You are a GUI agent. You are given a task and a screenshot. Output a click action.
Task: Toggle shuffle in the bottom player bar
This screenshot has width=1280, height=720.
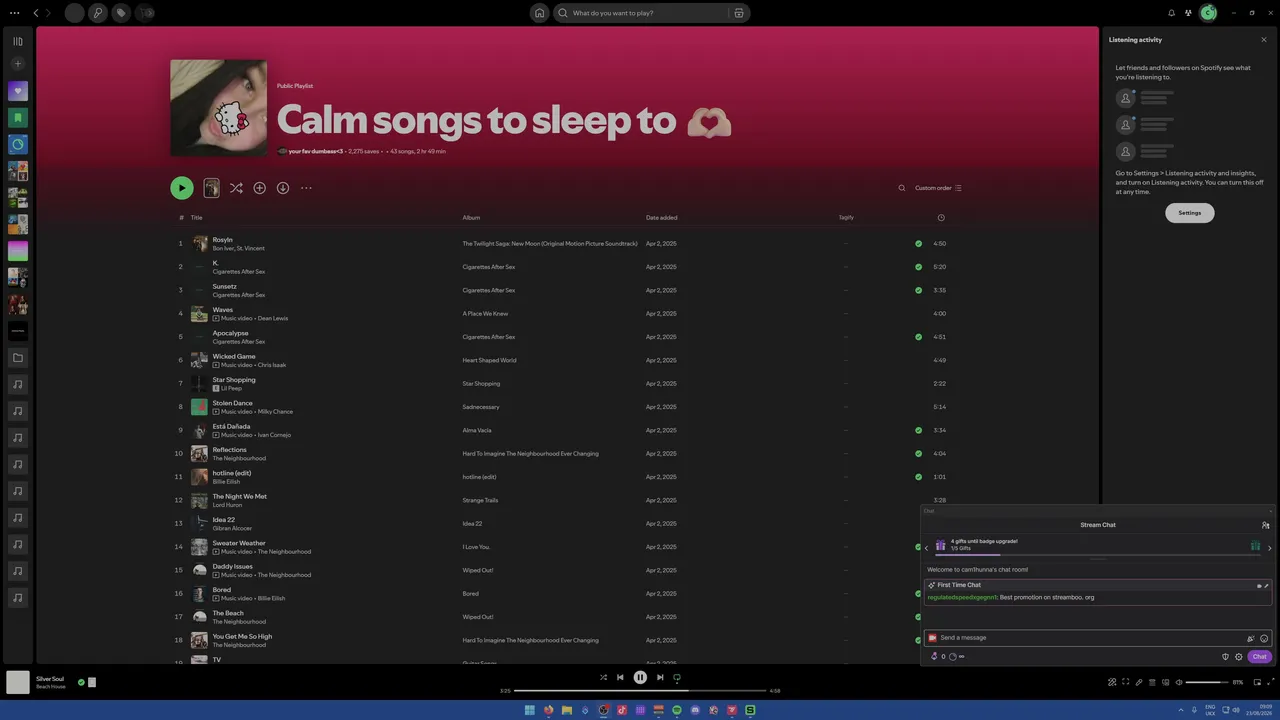coord(603,677)
